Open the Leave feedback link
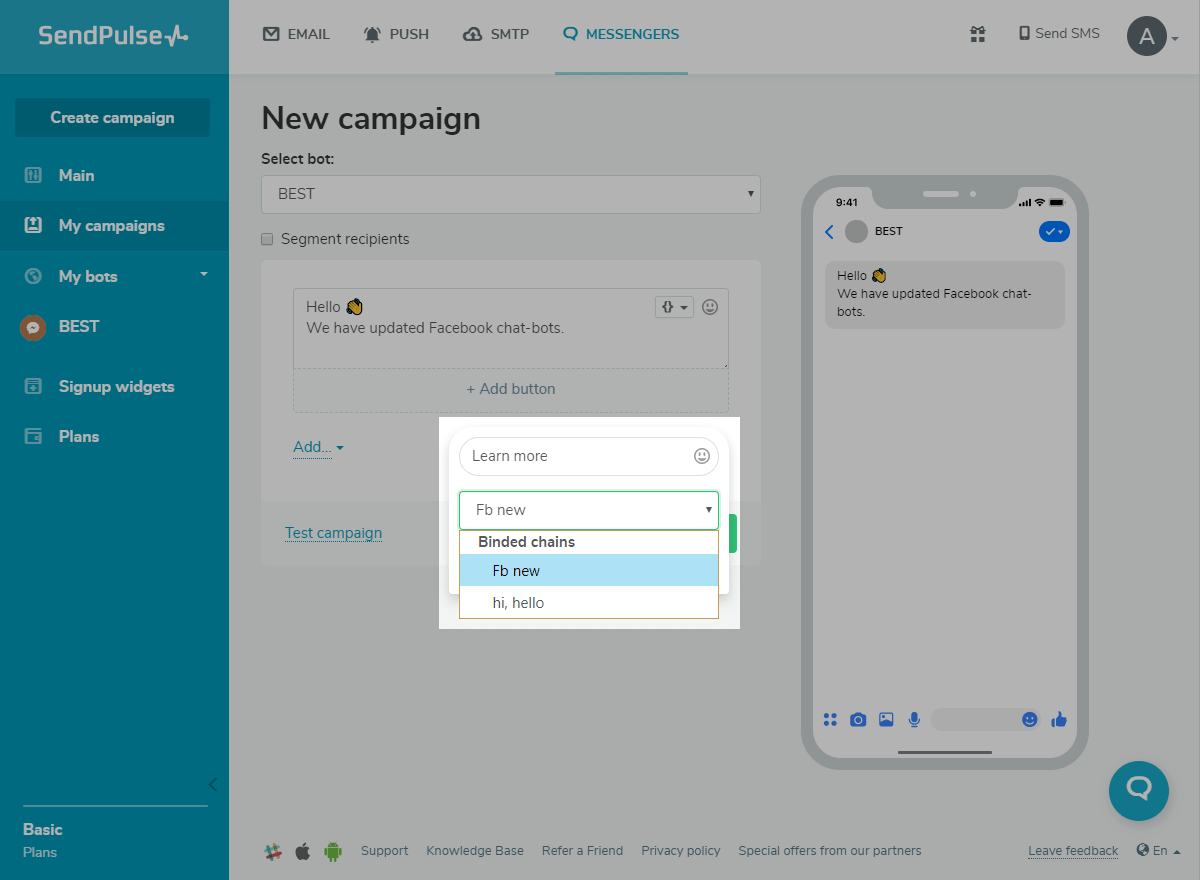The height and width of the screenshot is (880, 1200). click(1073, 851)
